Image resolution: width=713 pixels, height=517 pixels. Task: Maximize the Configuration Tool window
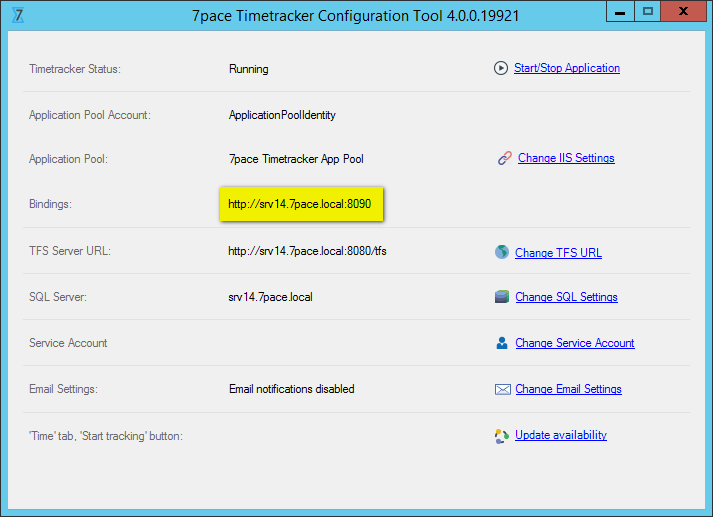pyautogui.click(x=648, y=12)
